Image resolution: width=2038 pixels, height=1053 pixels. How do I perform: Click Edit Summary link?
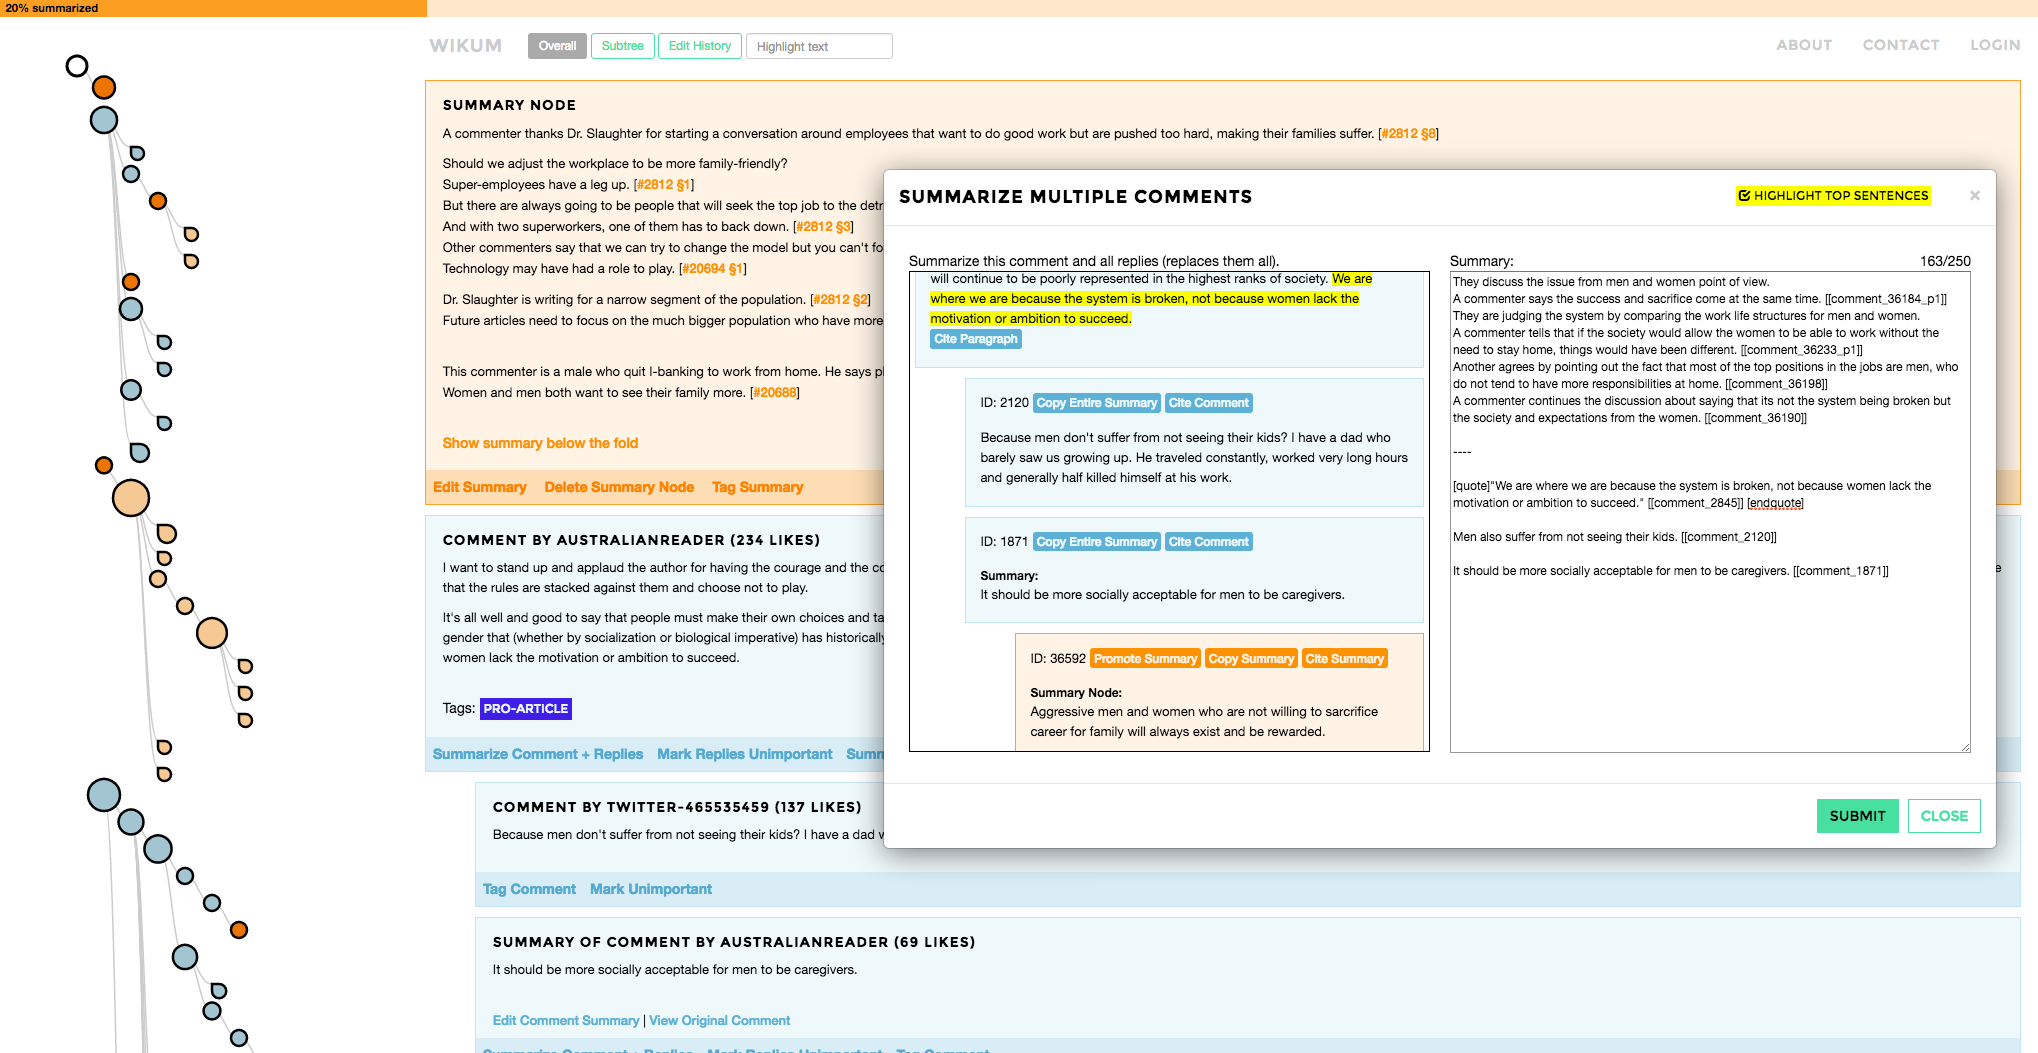click(479, 487)
